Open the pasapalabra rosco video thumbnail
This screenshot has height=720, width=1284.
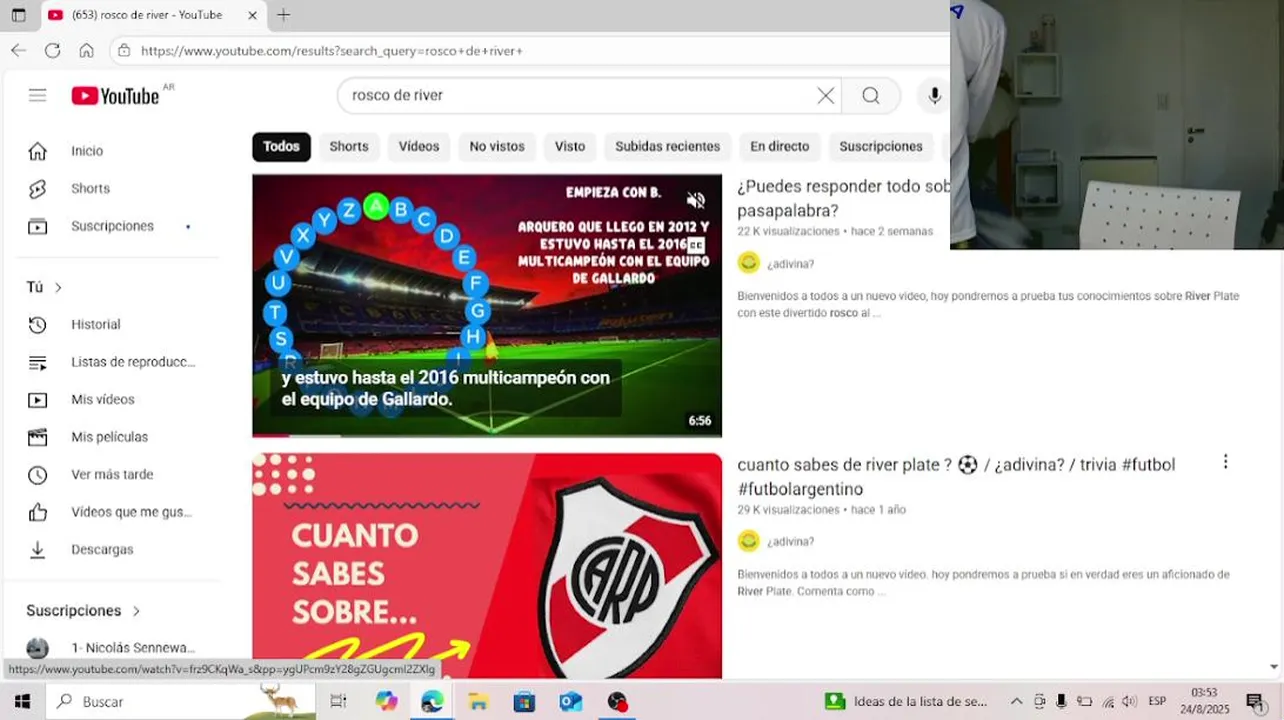(x=487, y=305)
